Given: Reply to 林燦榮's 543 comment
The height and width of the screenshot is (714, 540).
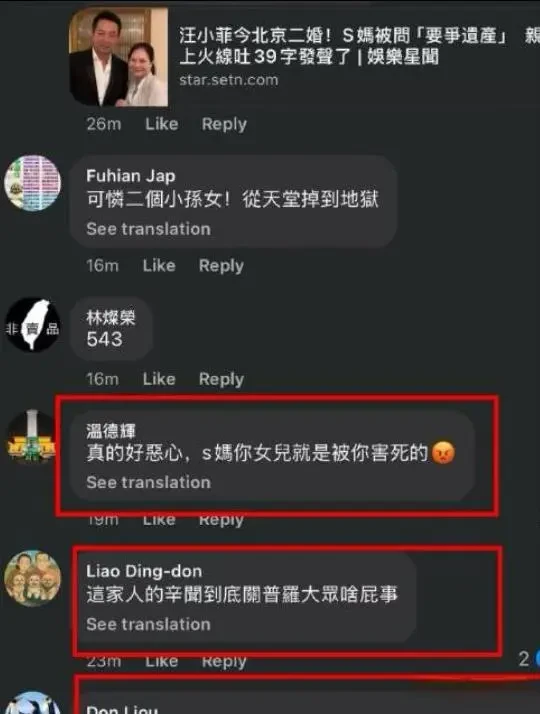Looking at the screenshot, I should (221, 379).
